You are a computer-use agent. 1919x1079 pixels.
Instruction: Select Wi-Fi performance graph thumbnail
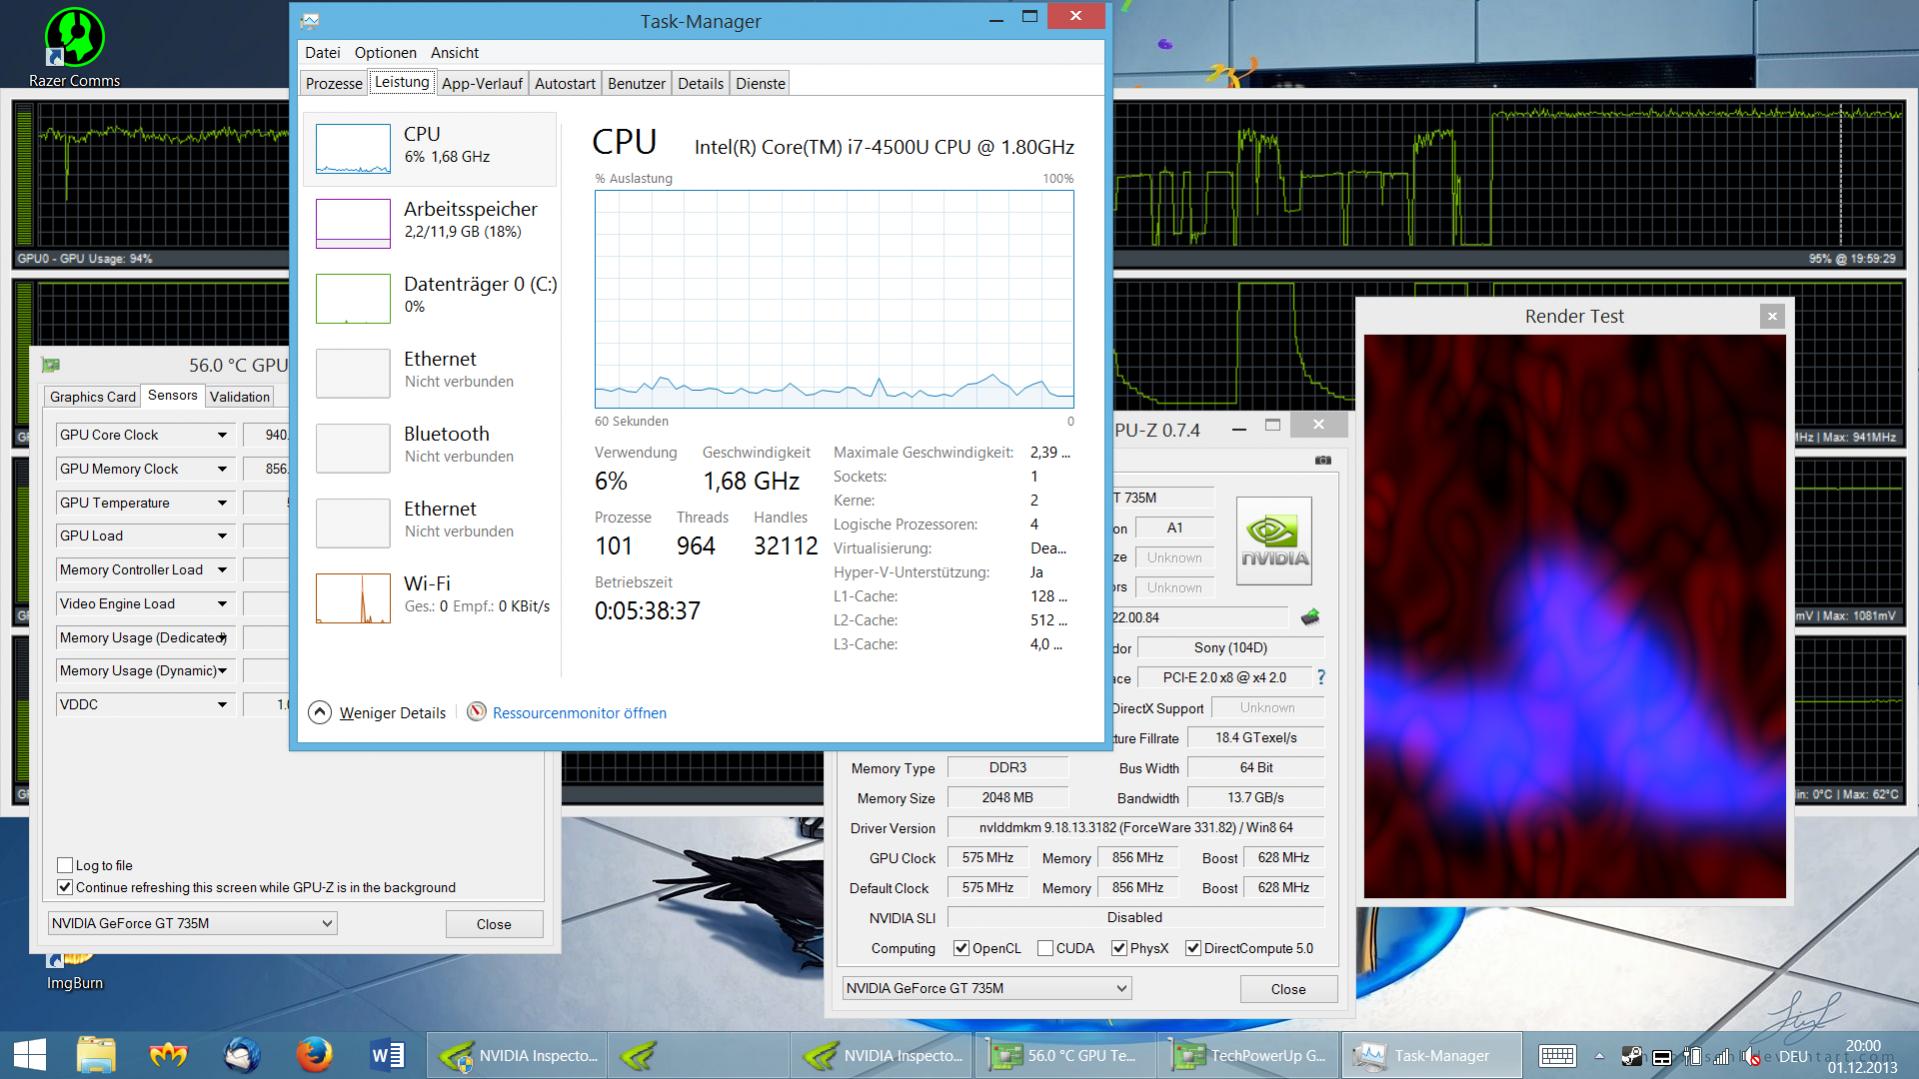353,598
